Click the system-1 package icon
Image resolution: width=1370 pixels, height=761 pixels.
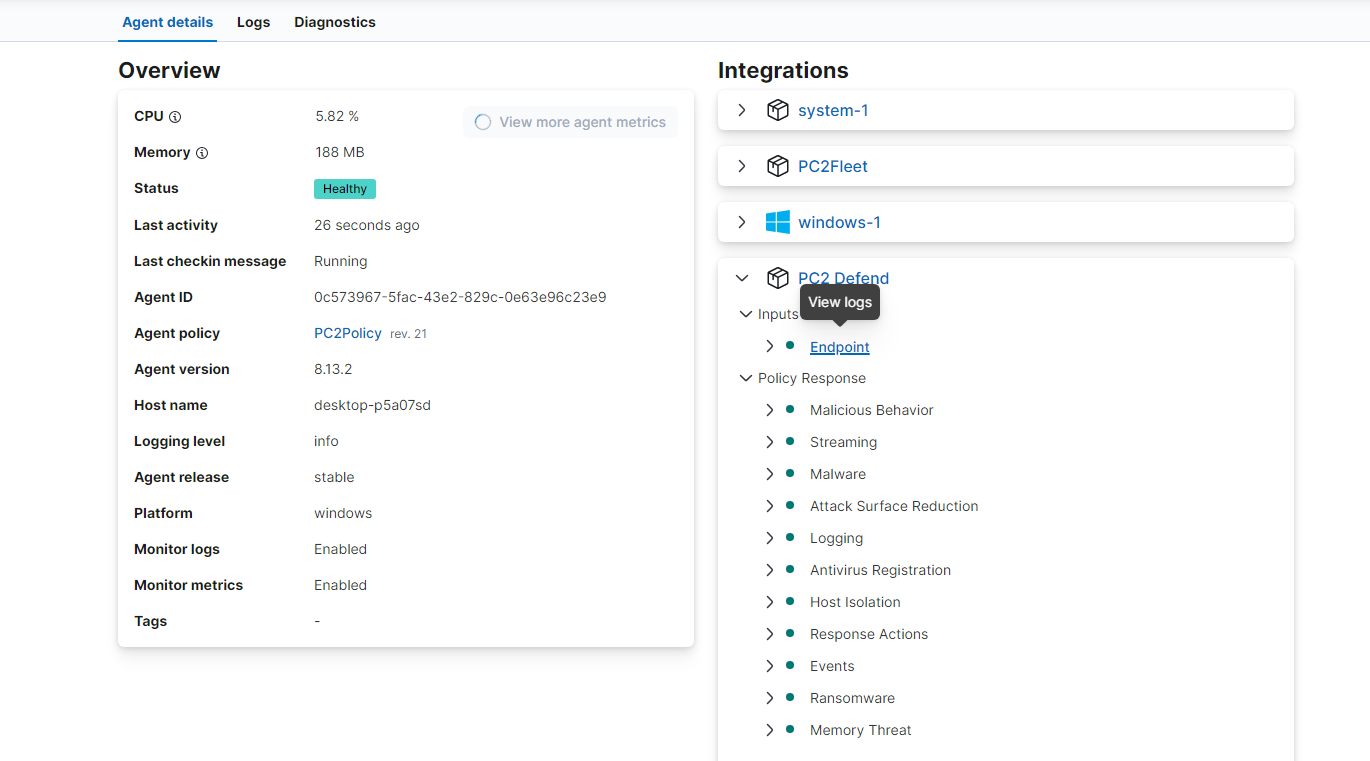[778, 110]
